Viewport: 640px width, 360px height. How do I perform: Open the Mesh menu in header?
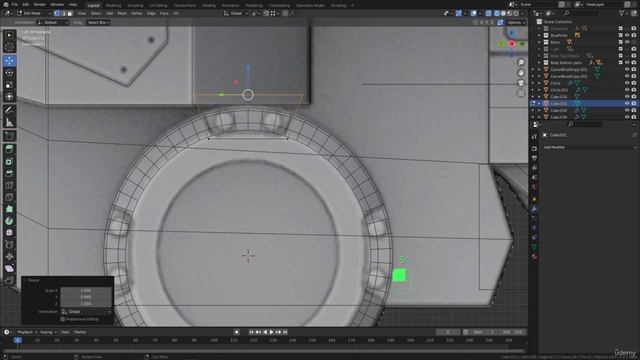tap(122, 13)
